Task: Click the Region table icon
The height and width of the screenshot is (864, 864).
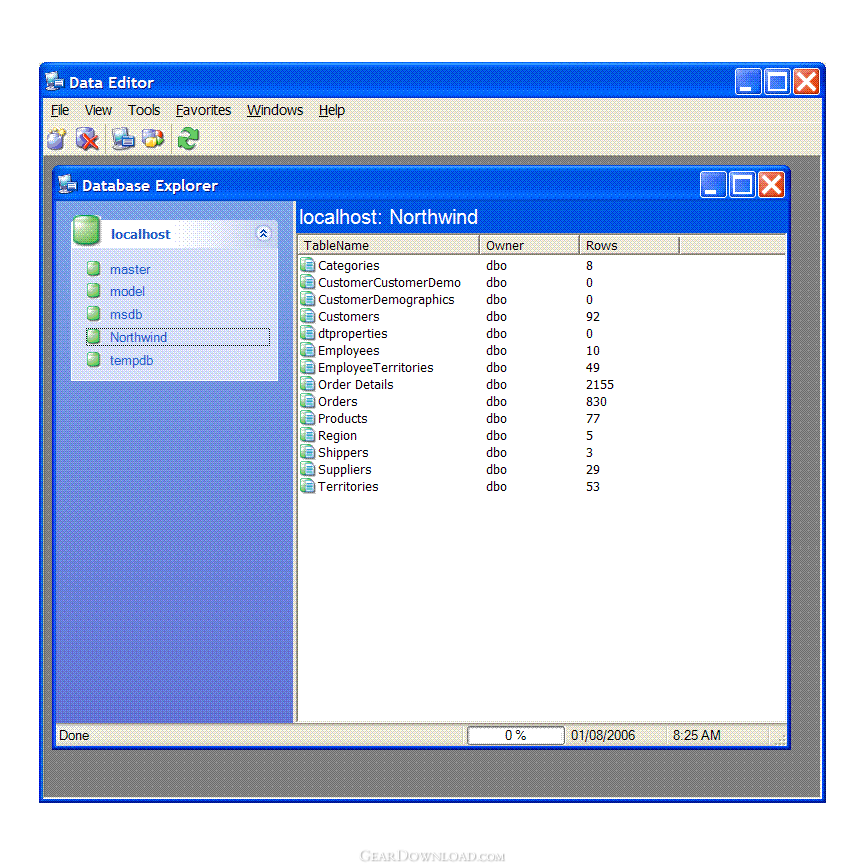Action: pos(307,435)
